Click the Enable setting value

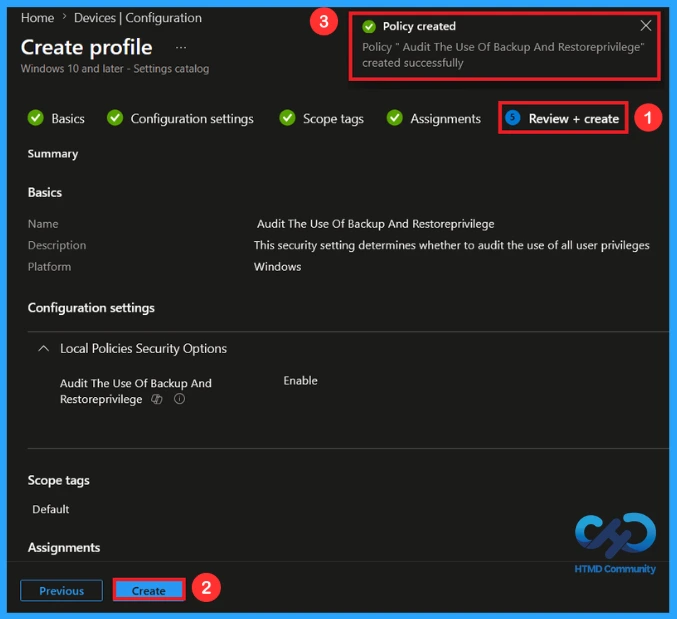[x=301, y=381]
